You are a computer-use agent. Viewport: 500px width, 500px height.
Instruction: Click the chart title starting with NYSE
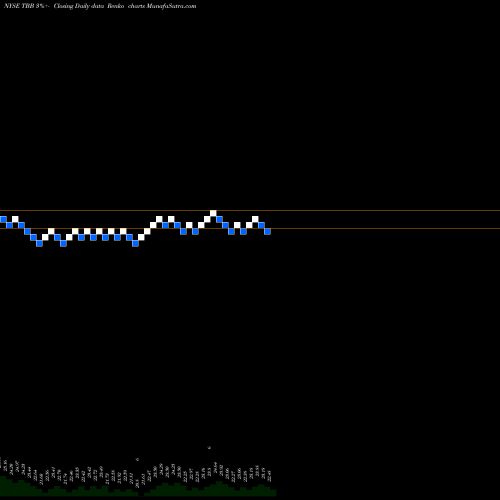(100, 6)
